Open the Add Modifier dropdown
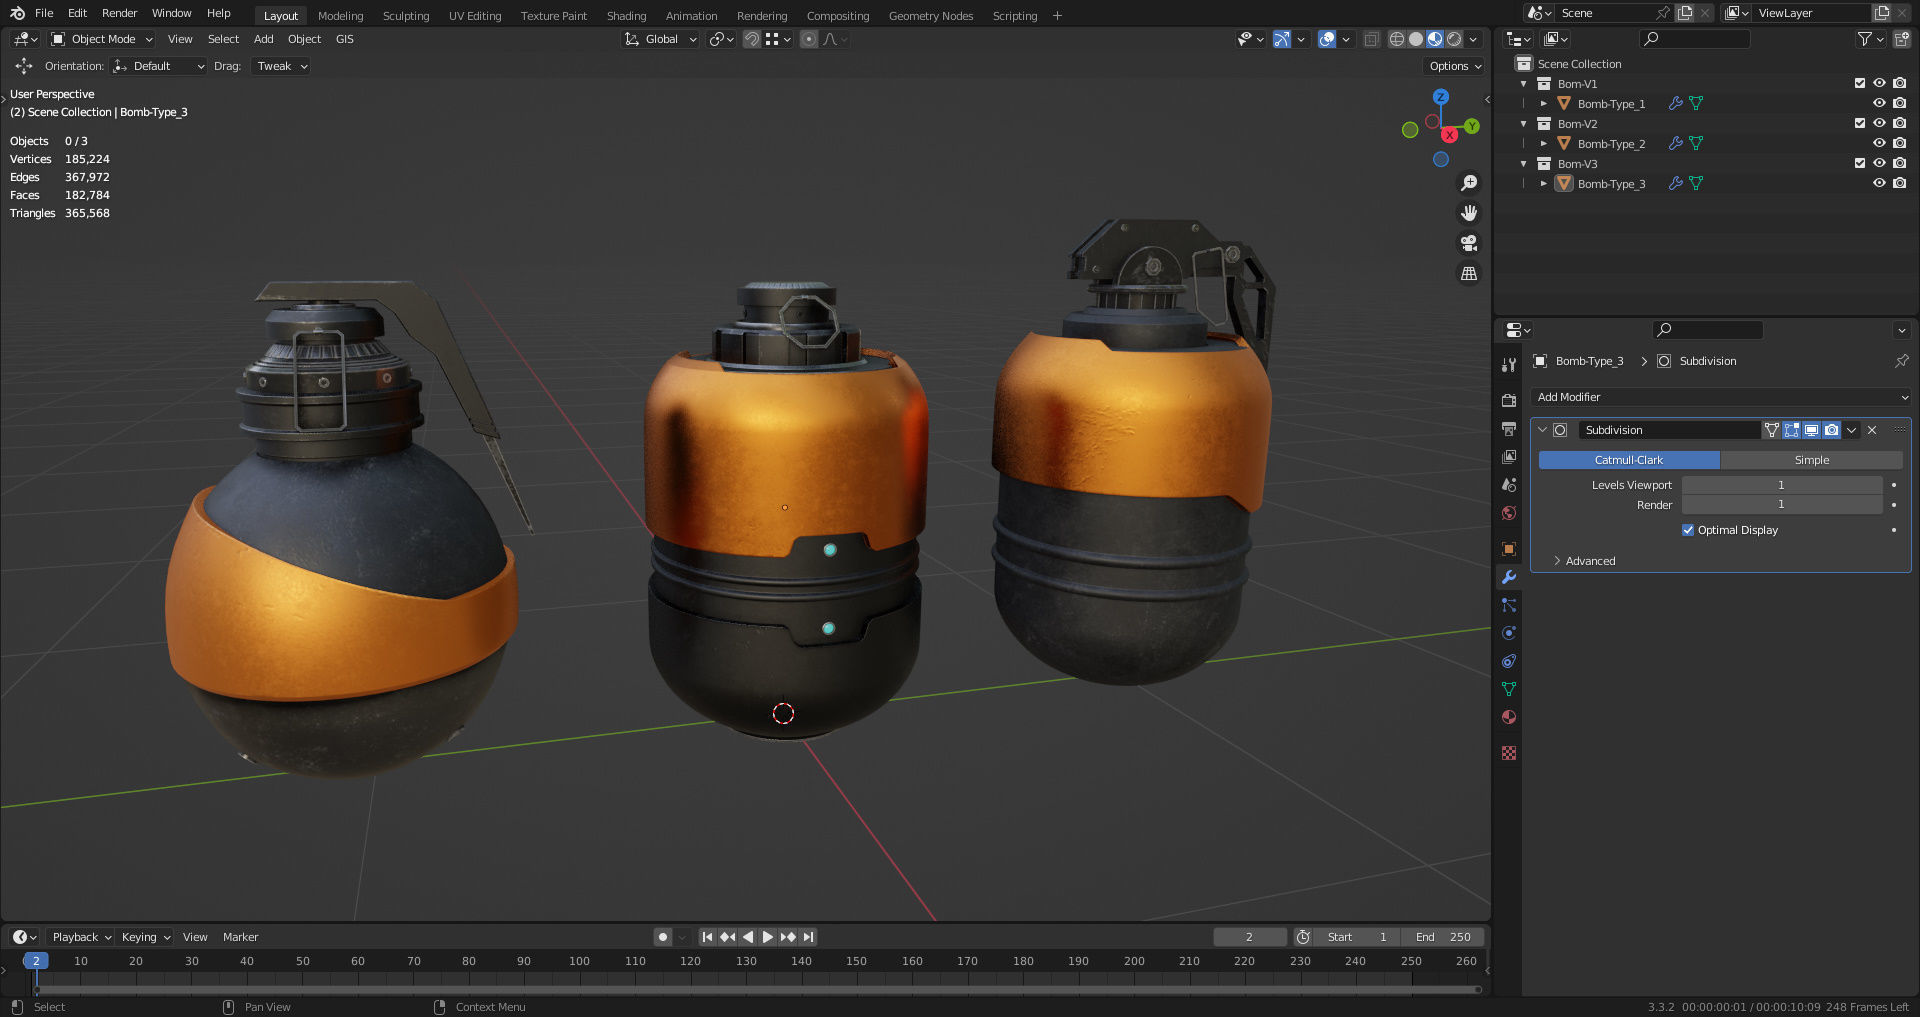This screenshot has width=1920, height=1017. tap(1721, 397)
